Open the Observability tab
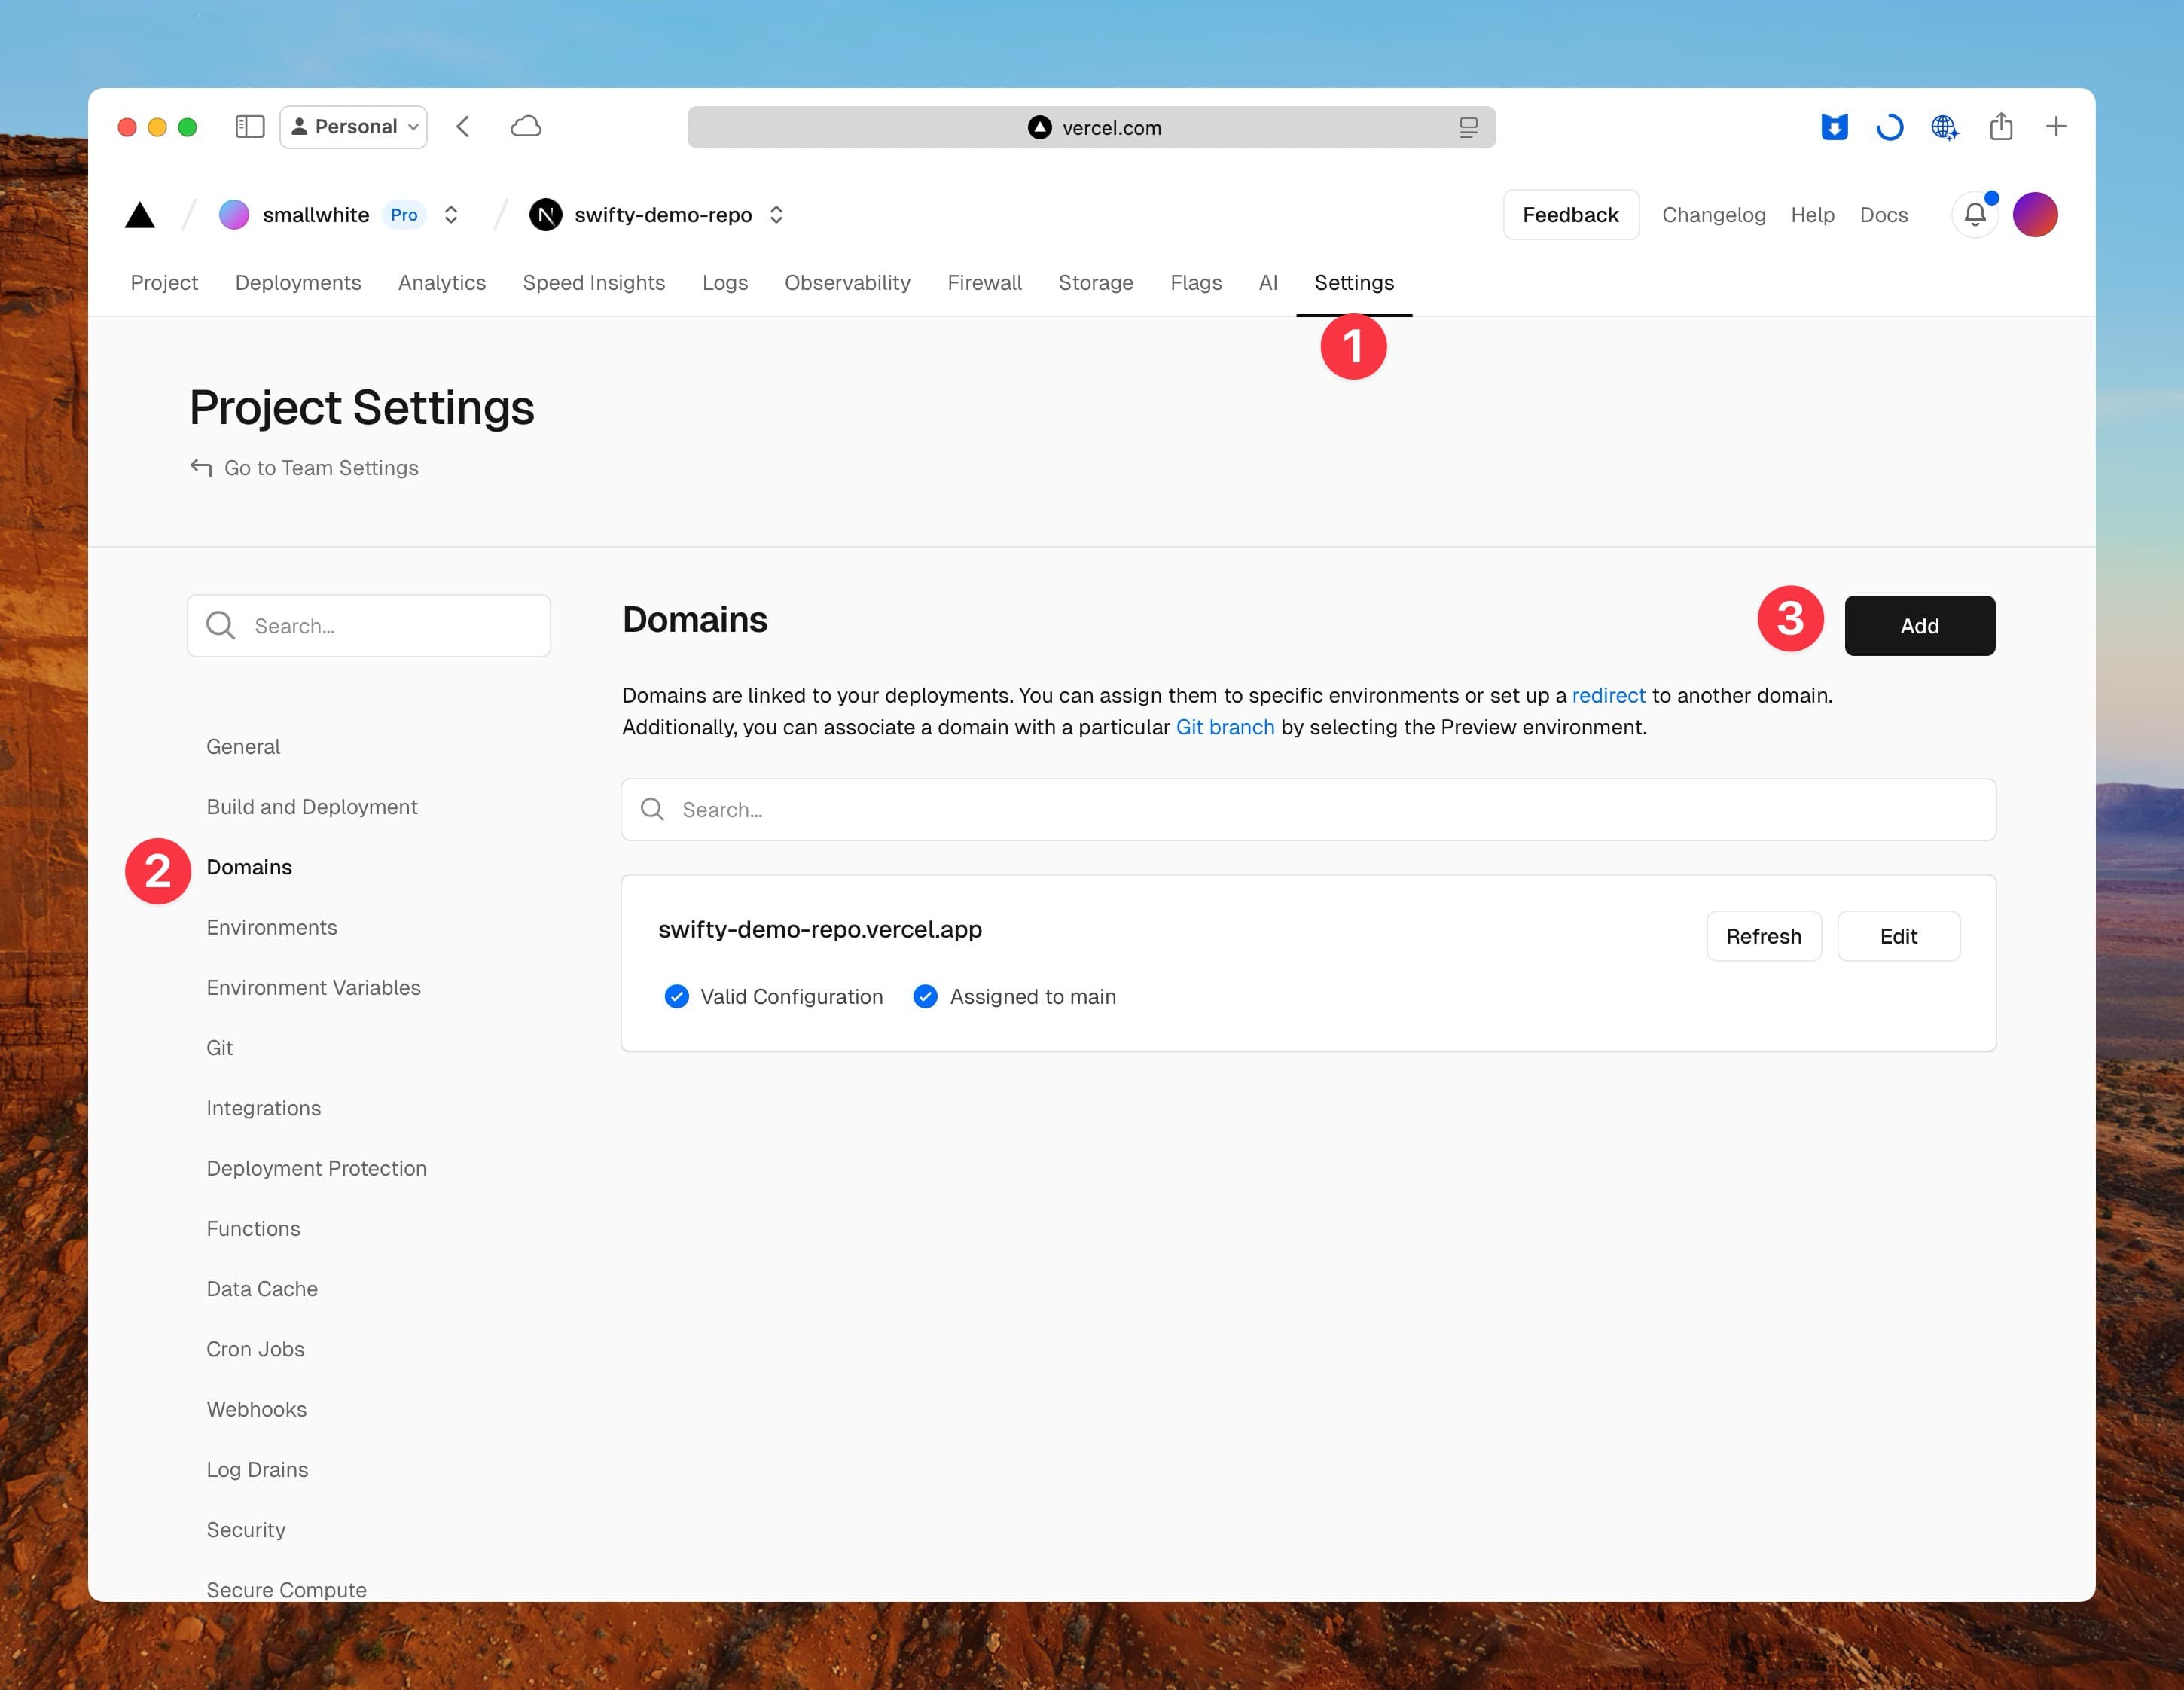This screenshot has width=2184, height=1690. coord(847,283)
